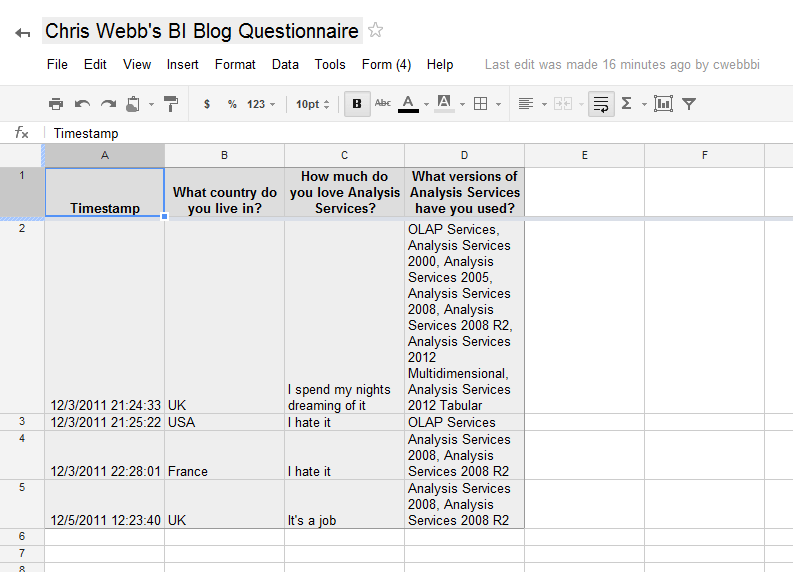Open borders dropdown arrow
The width and height of the screenshot is (793, 572).
point(498,105)
